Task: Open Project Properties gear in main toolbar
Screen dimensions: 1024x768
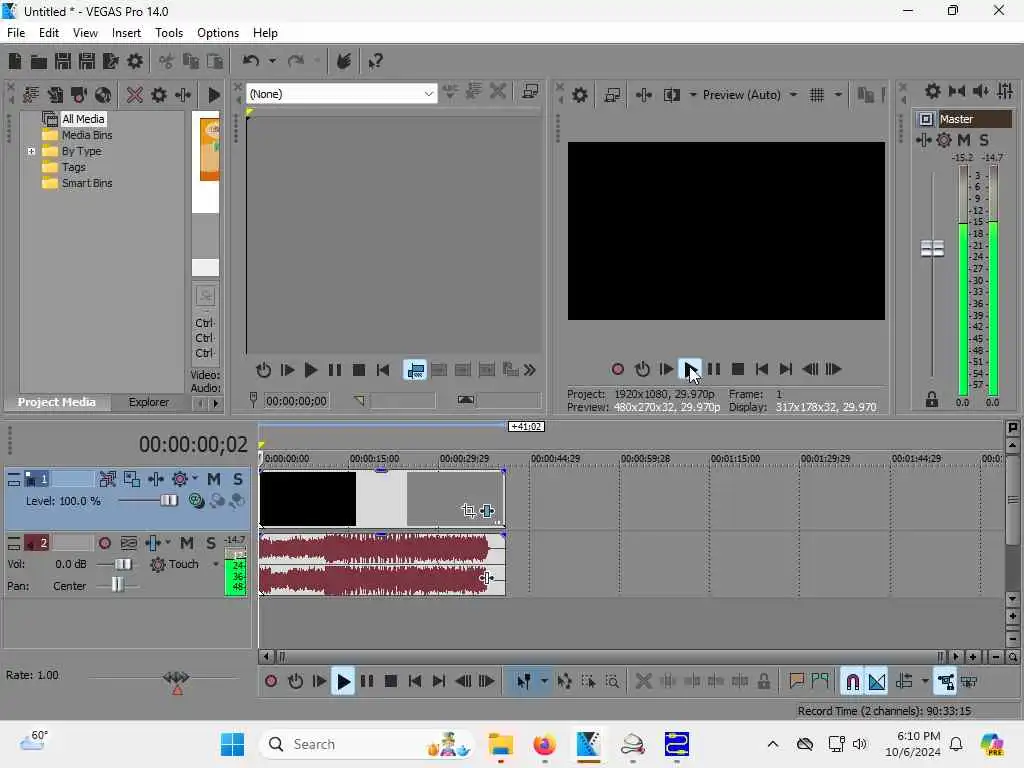Action: 135,61
